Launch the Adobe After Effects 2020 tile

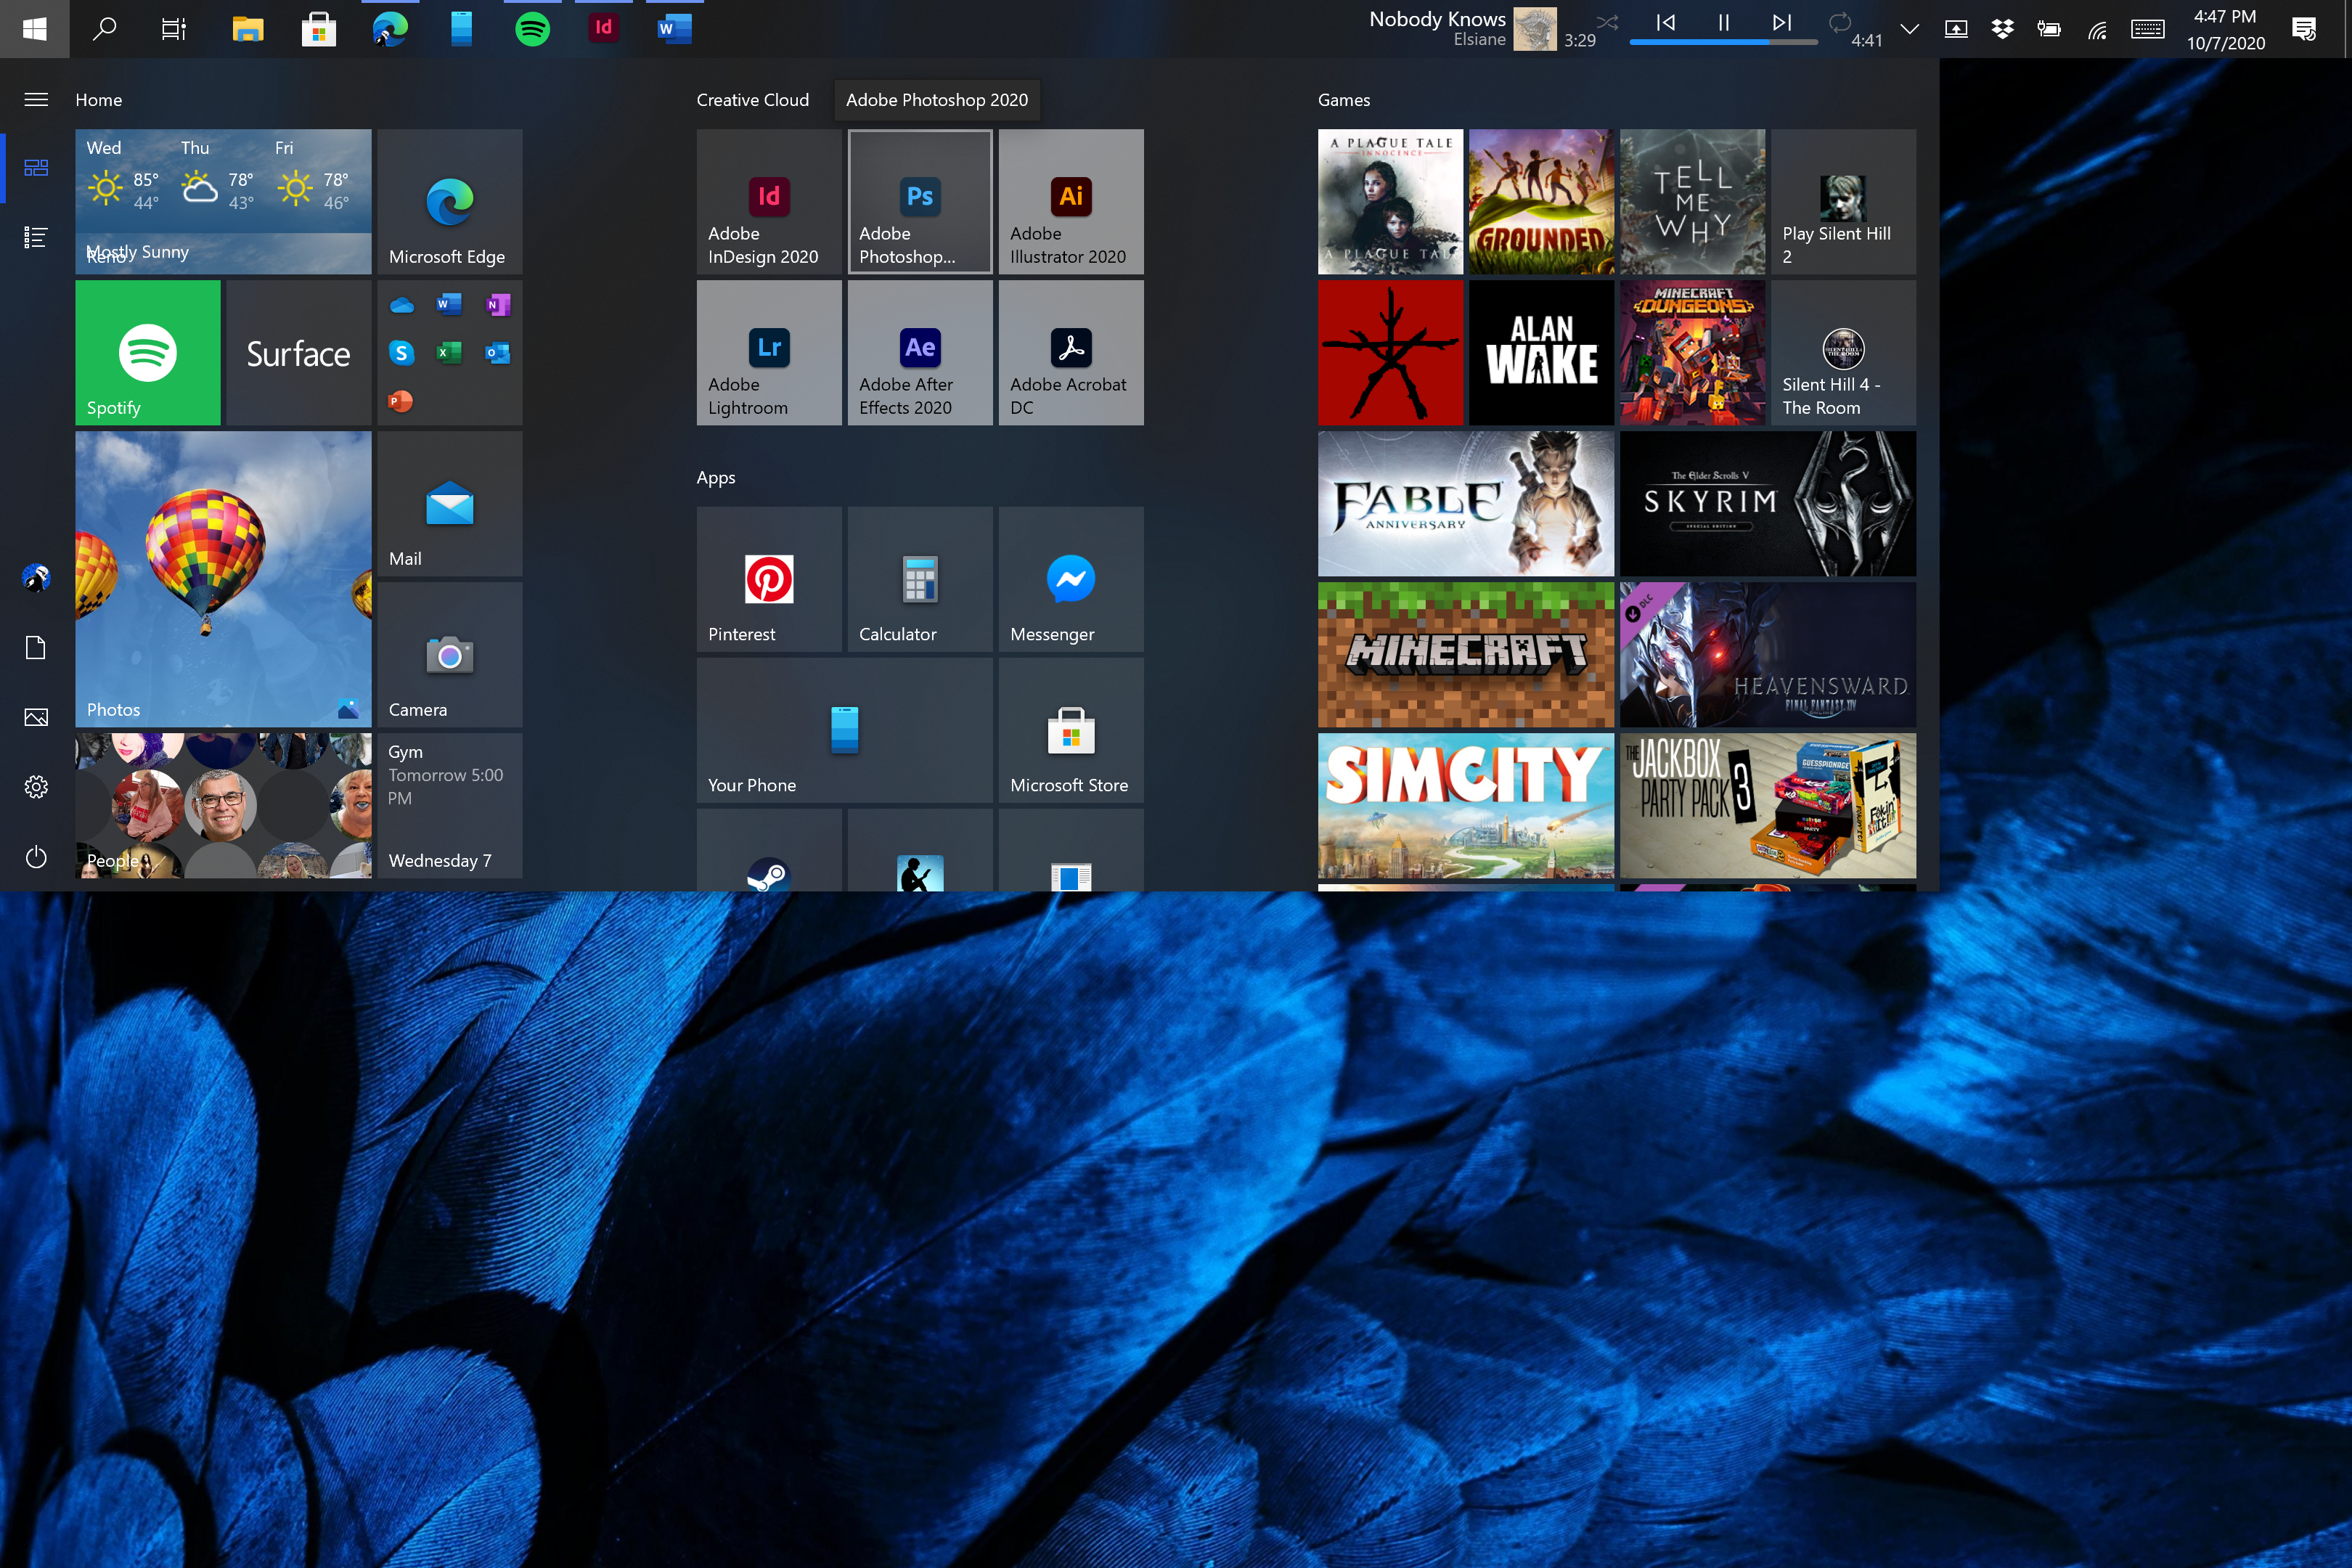click(x=919, y=352)
